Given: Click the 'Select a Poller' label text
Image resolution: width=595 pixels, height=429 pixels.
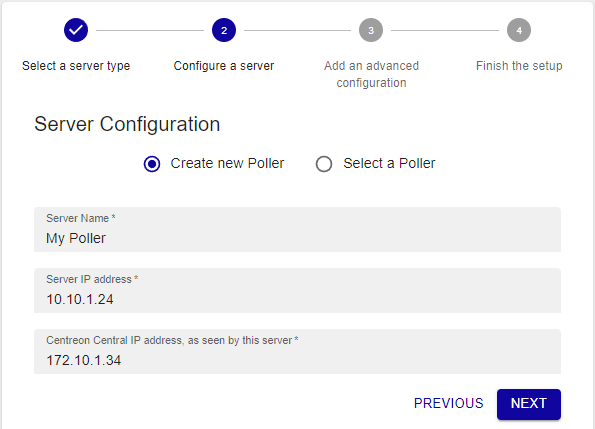Looking at the screenshot, I should pos(389,163).
